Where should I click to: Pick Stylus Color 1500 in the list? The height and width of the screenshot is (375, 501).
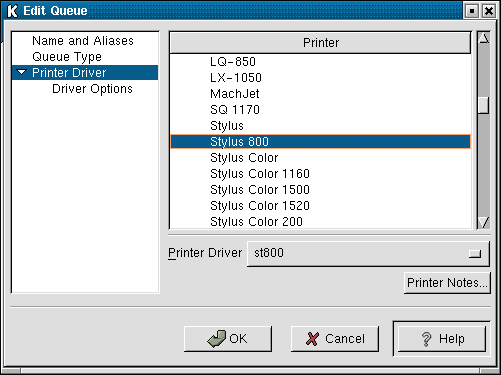point(320,190)
